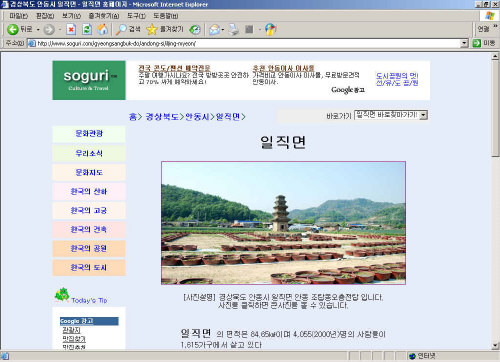The height and width of the screenshot is (362, 500).
Task: Click the Edit page toolbar icon
Action: click(249, 30)
